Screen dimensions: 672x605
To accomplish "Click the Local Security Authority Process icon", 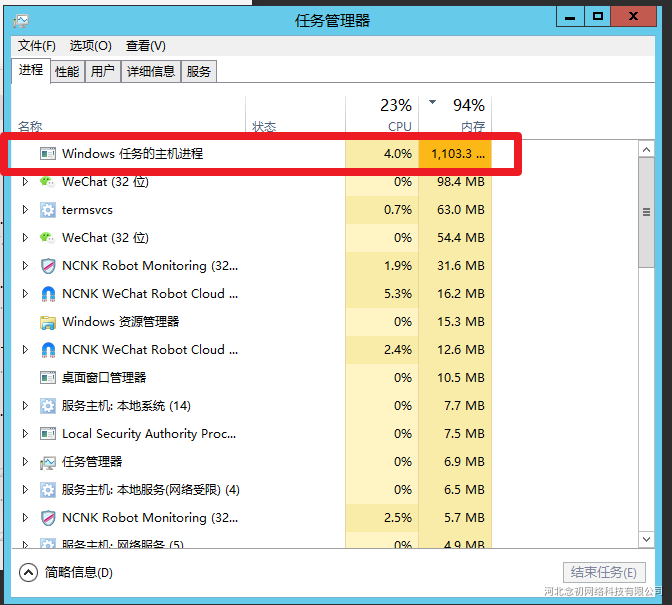I will click(48, 434).
